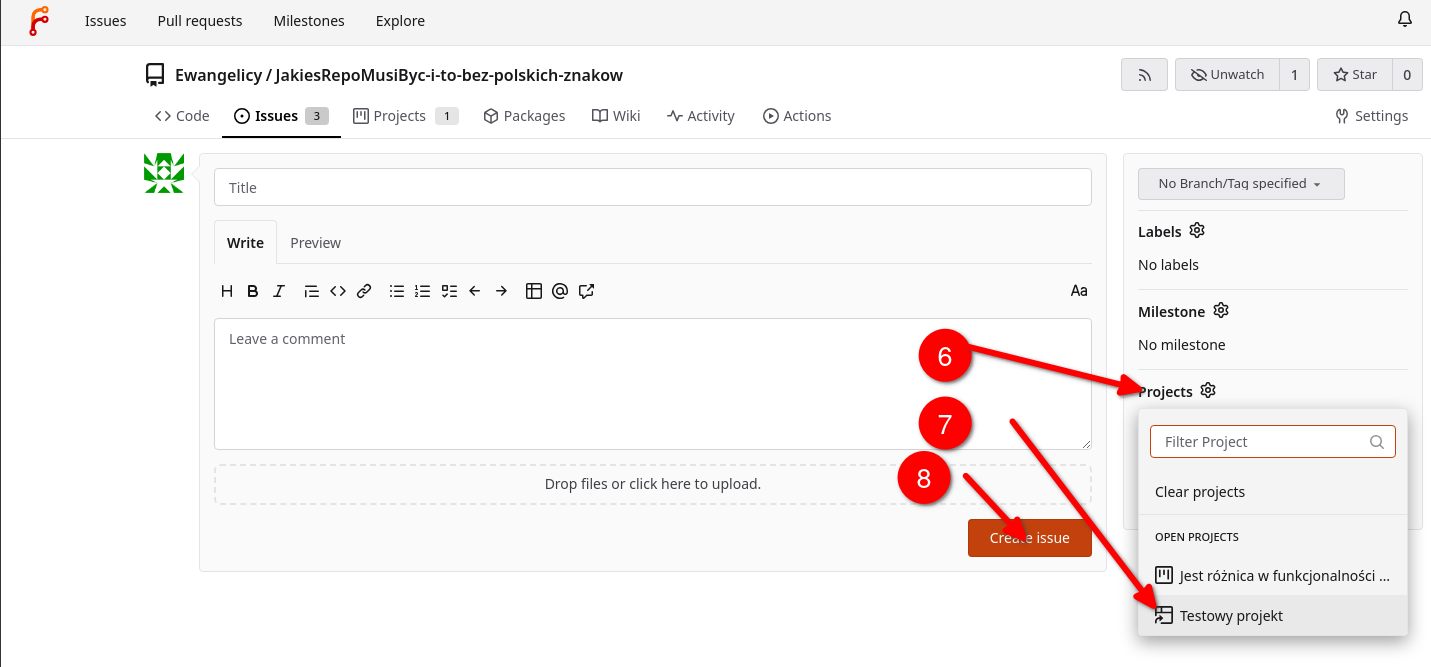
Task: Insert a link using the toolbar icon
Action: click(x=364, y=291)
